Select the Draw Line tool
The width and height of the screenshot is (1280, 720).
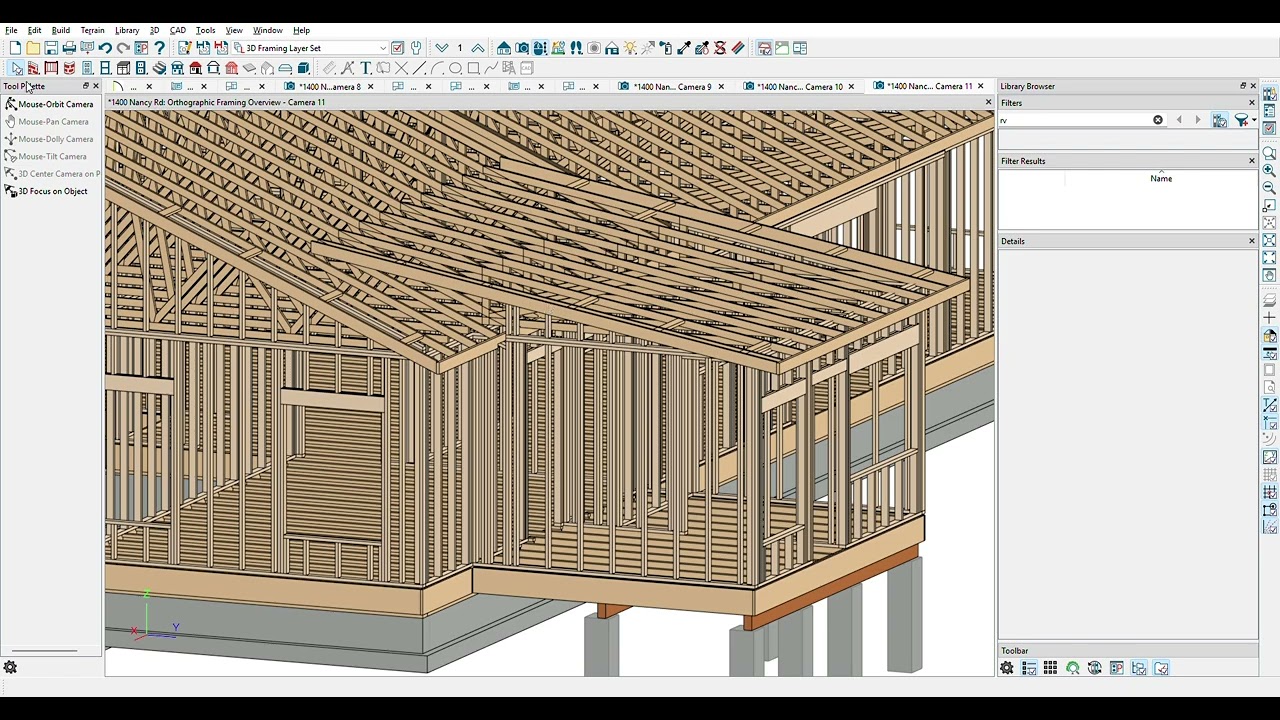point(420,68)
